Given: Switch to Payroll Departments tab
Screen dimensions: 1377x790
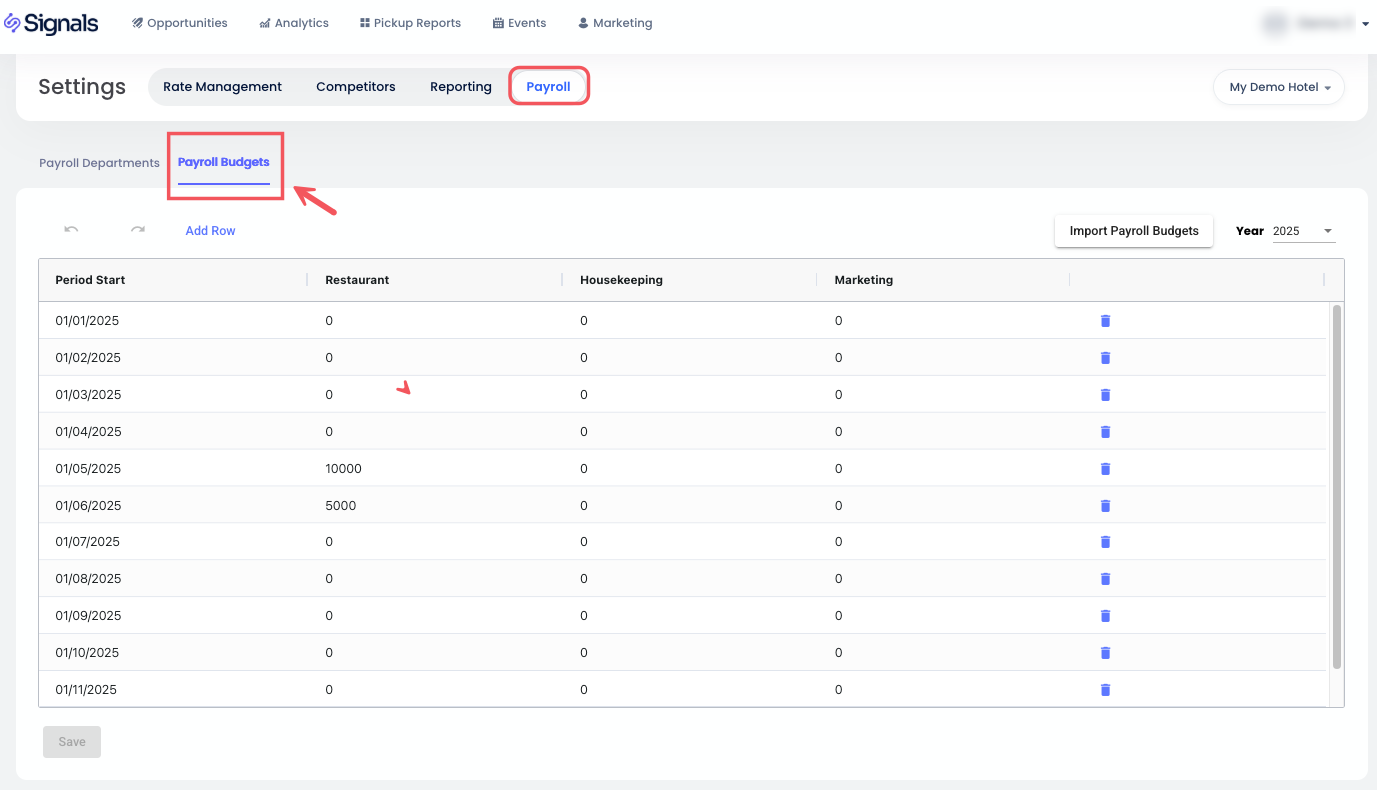Looking at the screenshot, I should [x=99, y=163].
